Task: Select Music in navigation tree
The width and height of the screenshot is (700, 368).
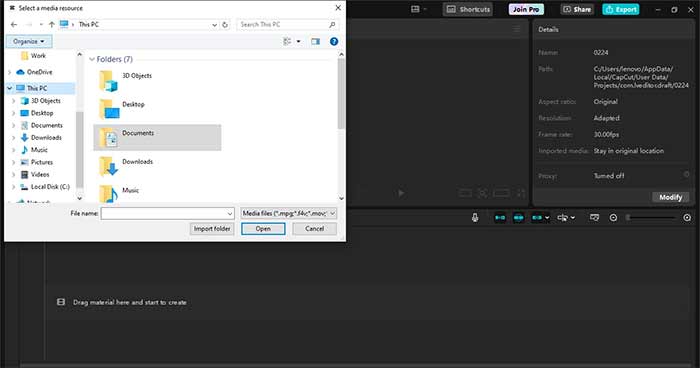Action: click(34, 150)
